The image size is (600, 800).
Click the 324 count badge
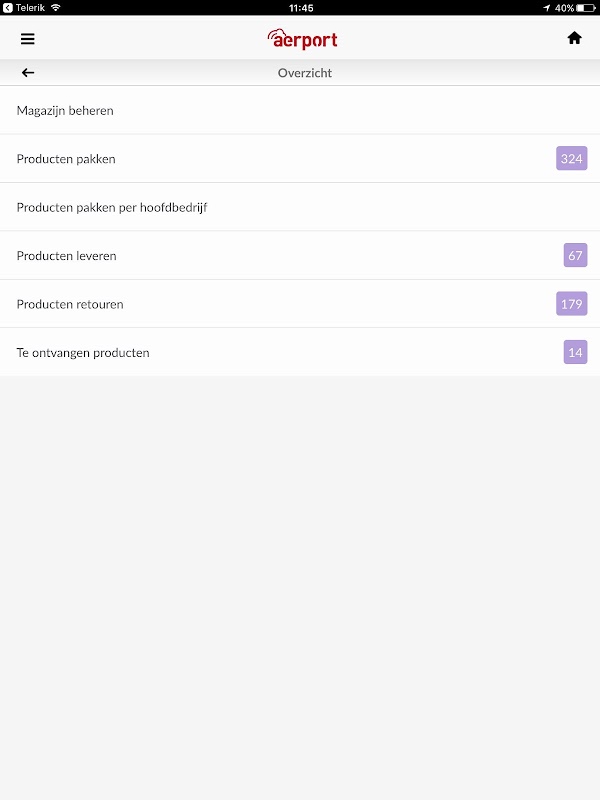click(x=571, y=159)
